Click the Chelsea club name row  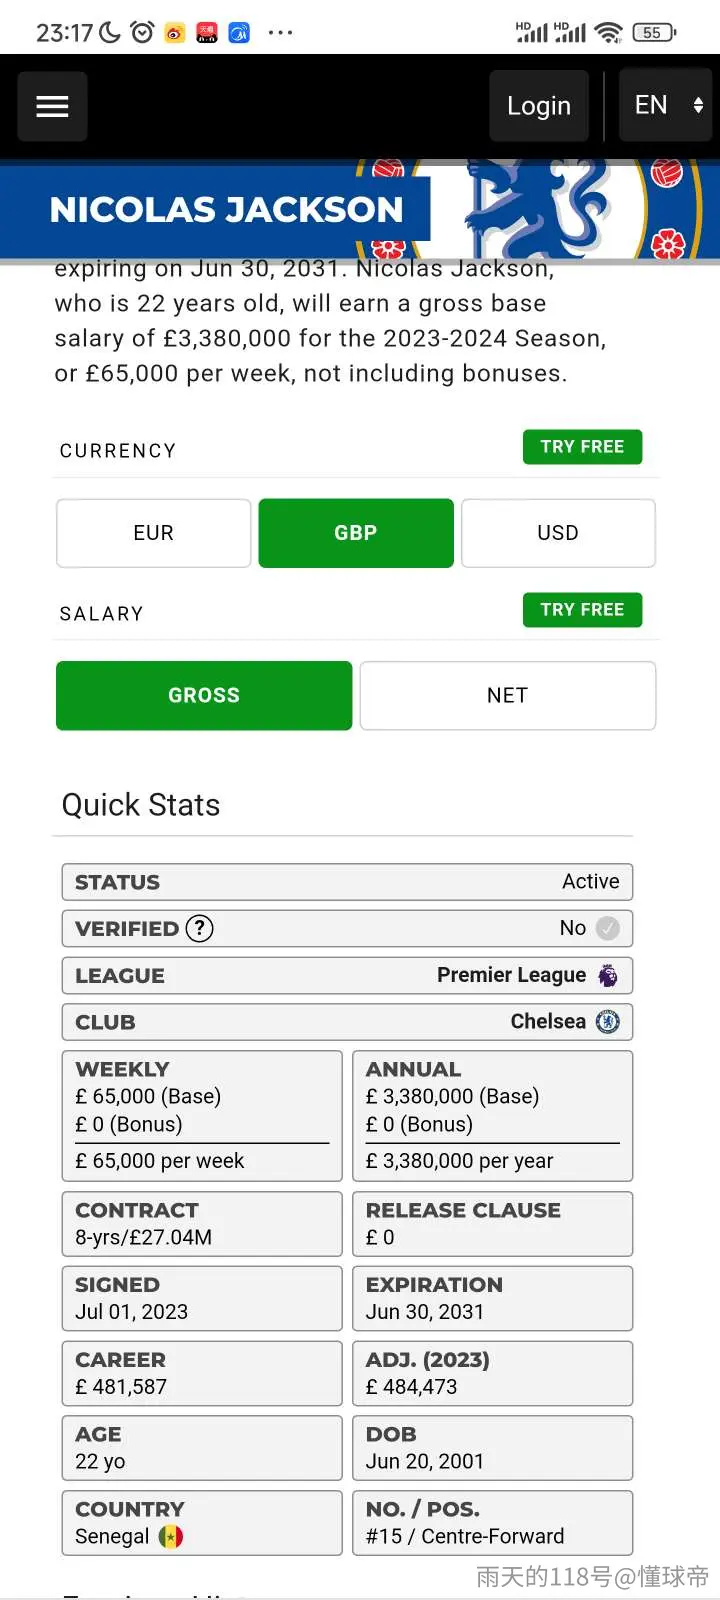pos(347,1022)
